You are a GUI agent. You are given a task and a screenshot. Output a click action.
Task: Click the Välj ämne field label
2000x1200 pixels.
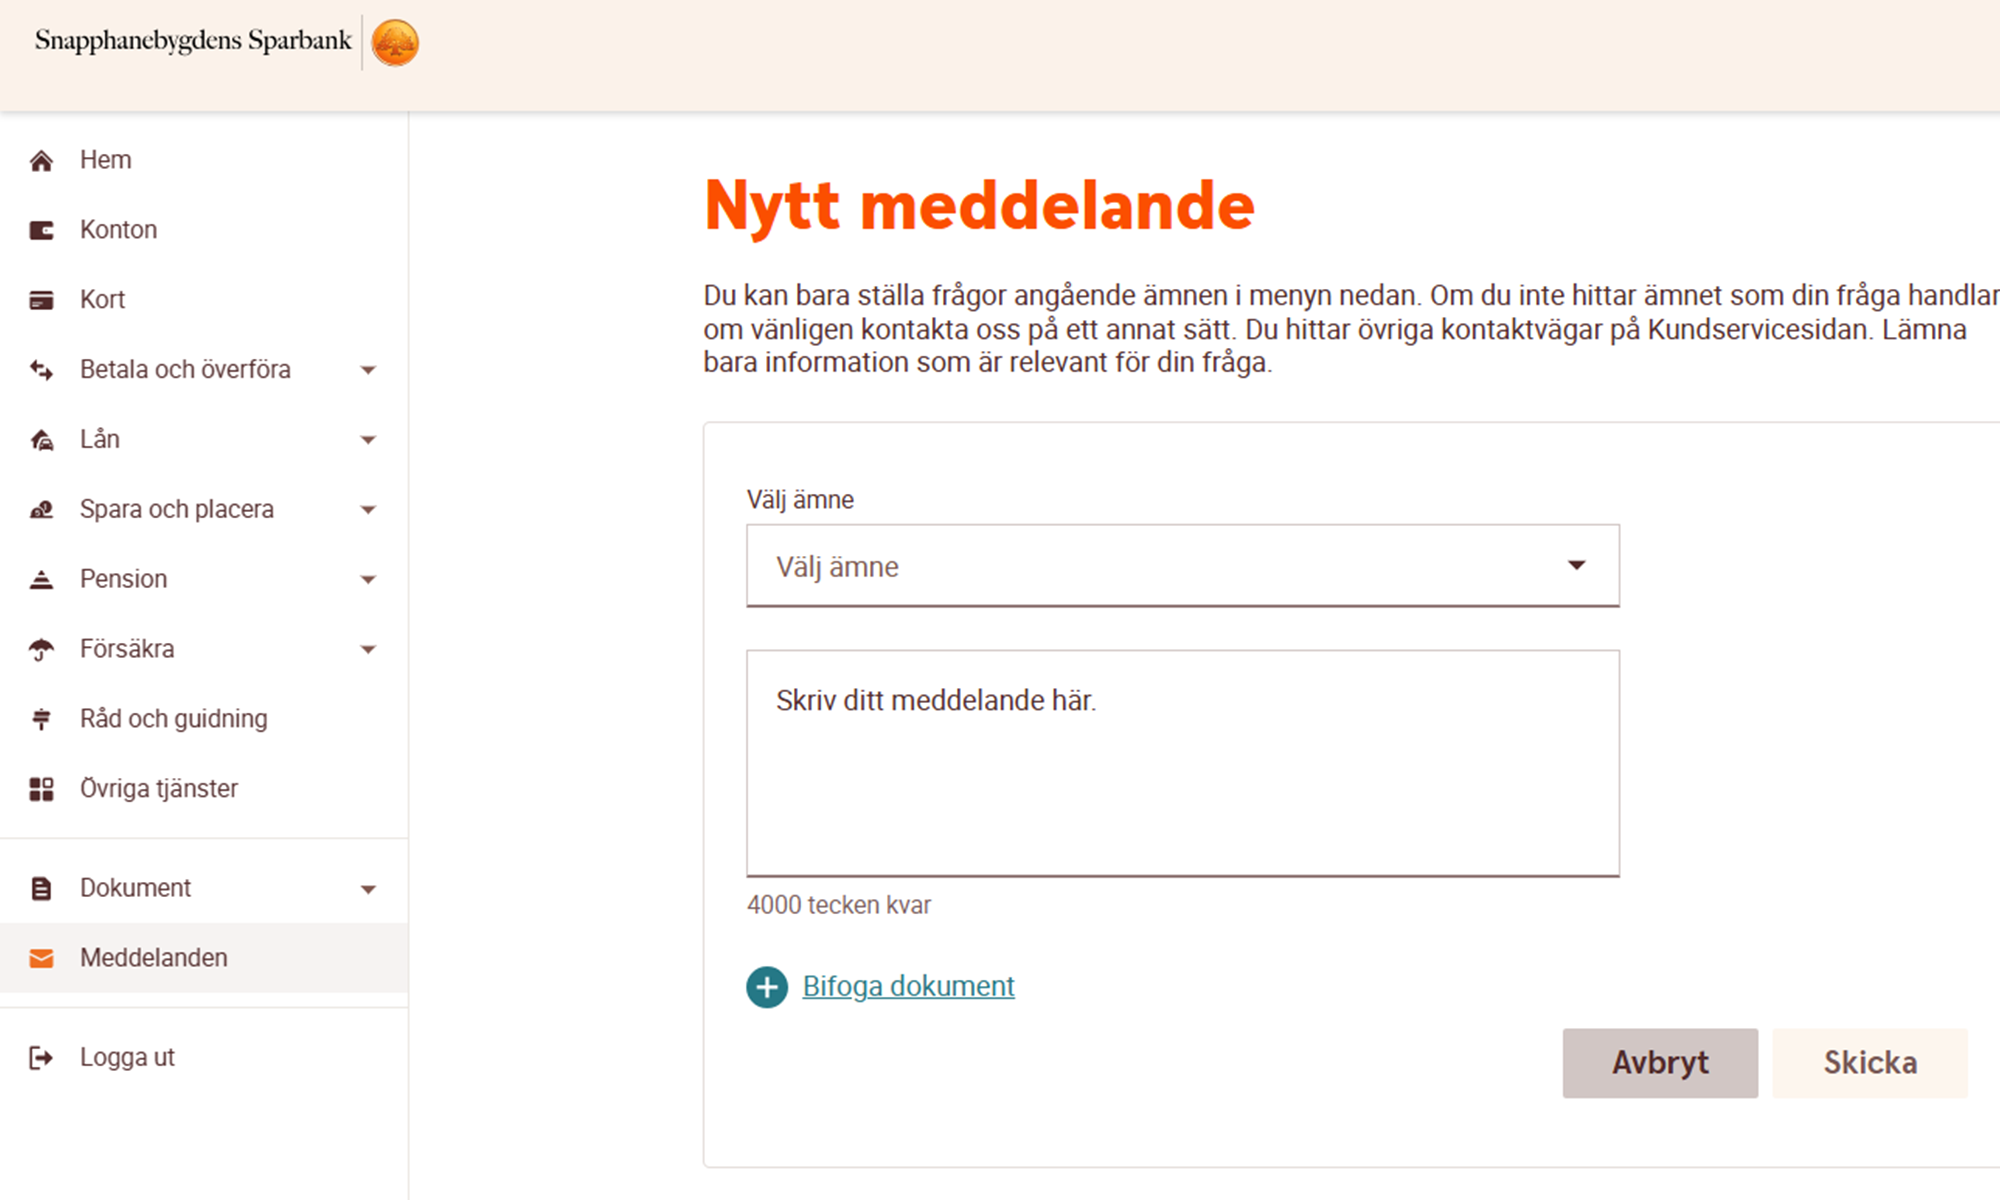(x=800, y=500)
